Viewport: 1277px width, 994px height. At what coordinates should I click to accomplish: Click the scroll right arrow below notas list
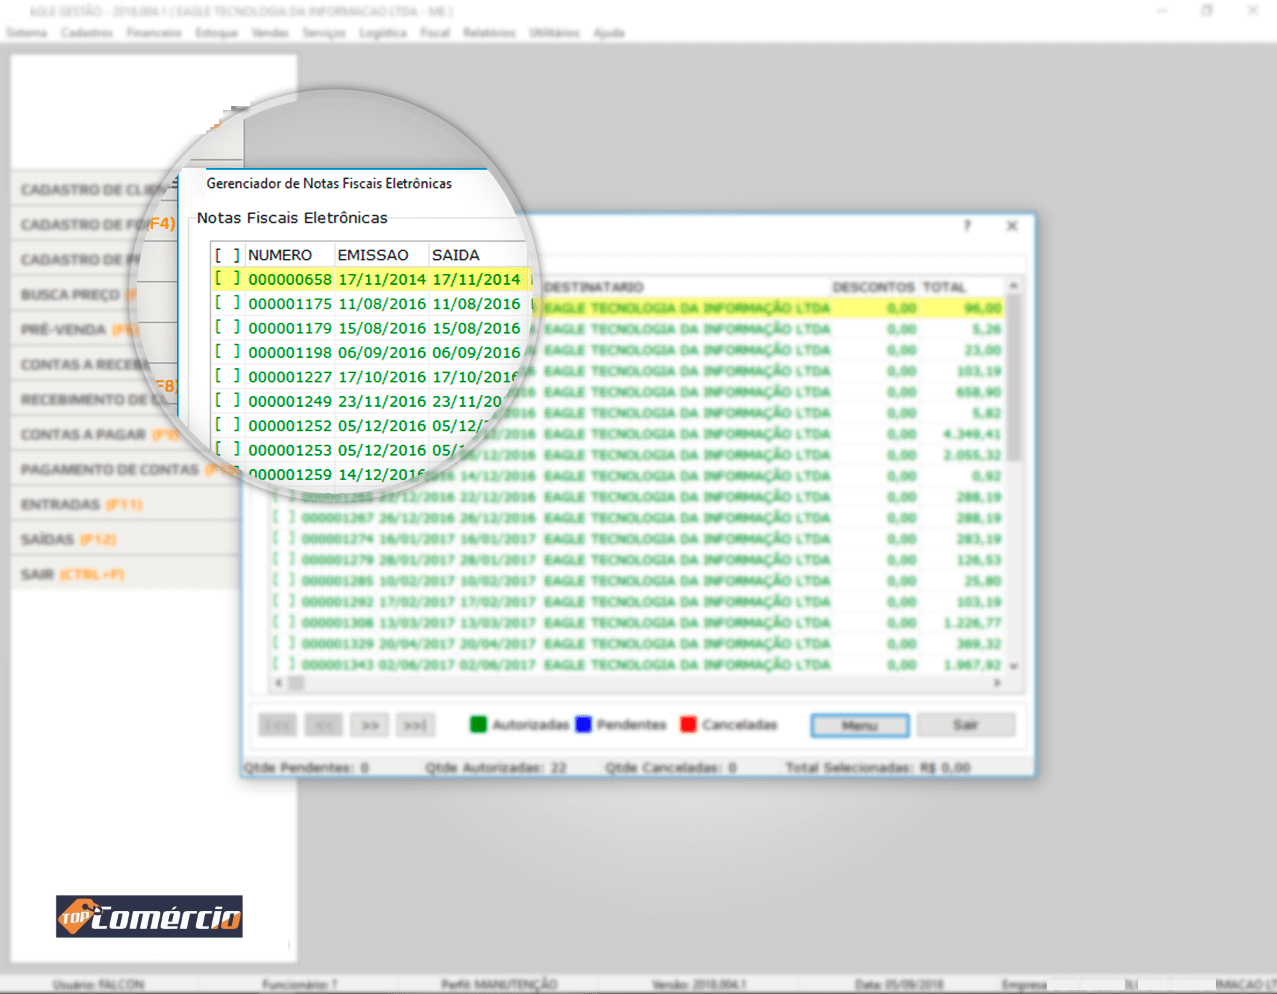[x=997, y=683]
